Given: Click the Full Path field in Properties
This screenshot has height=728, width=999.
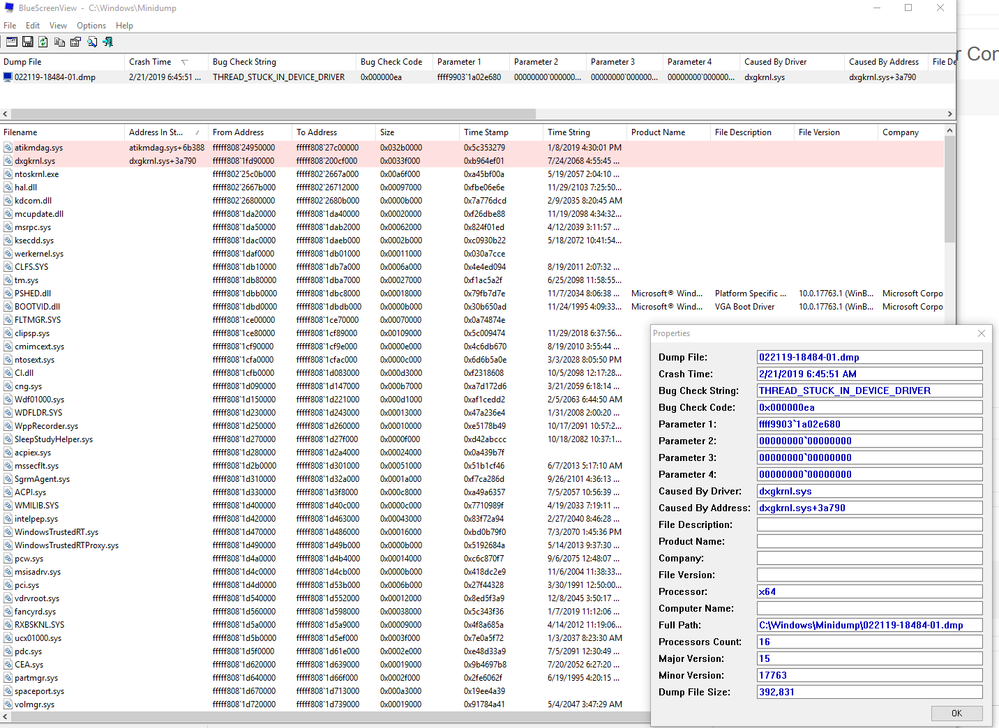Looking at the screenshot, I should pos(870,625).
